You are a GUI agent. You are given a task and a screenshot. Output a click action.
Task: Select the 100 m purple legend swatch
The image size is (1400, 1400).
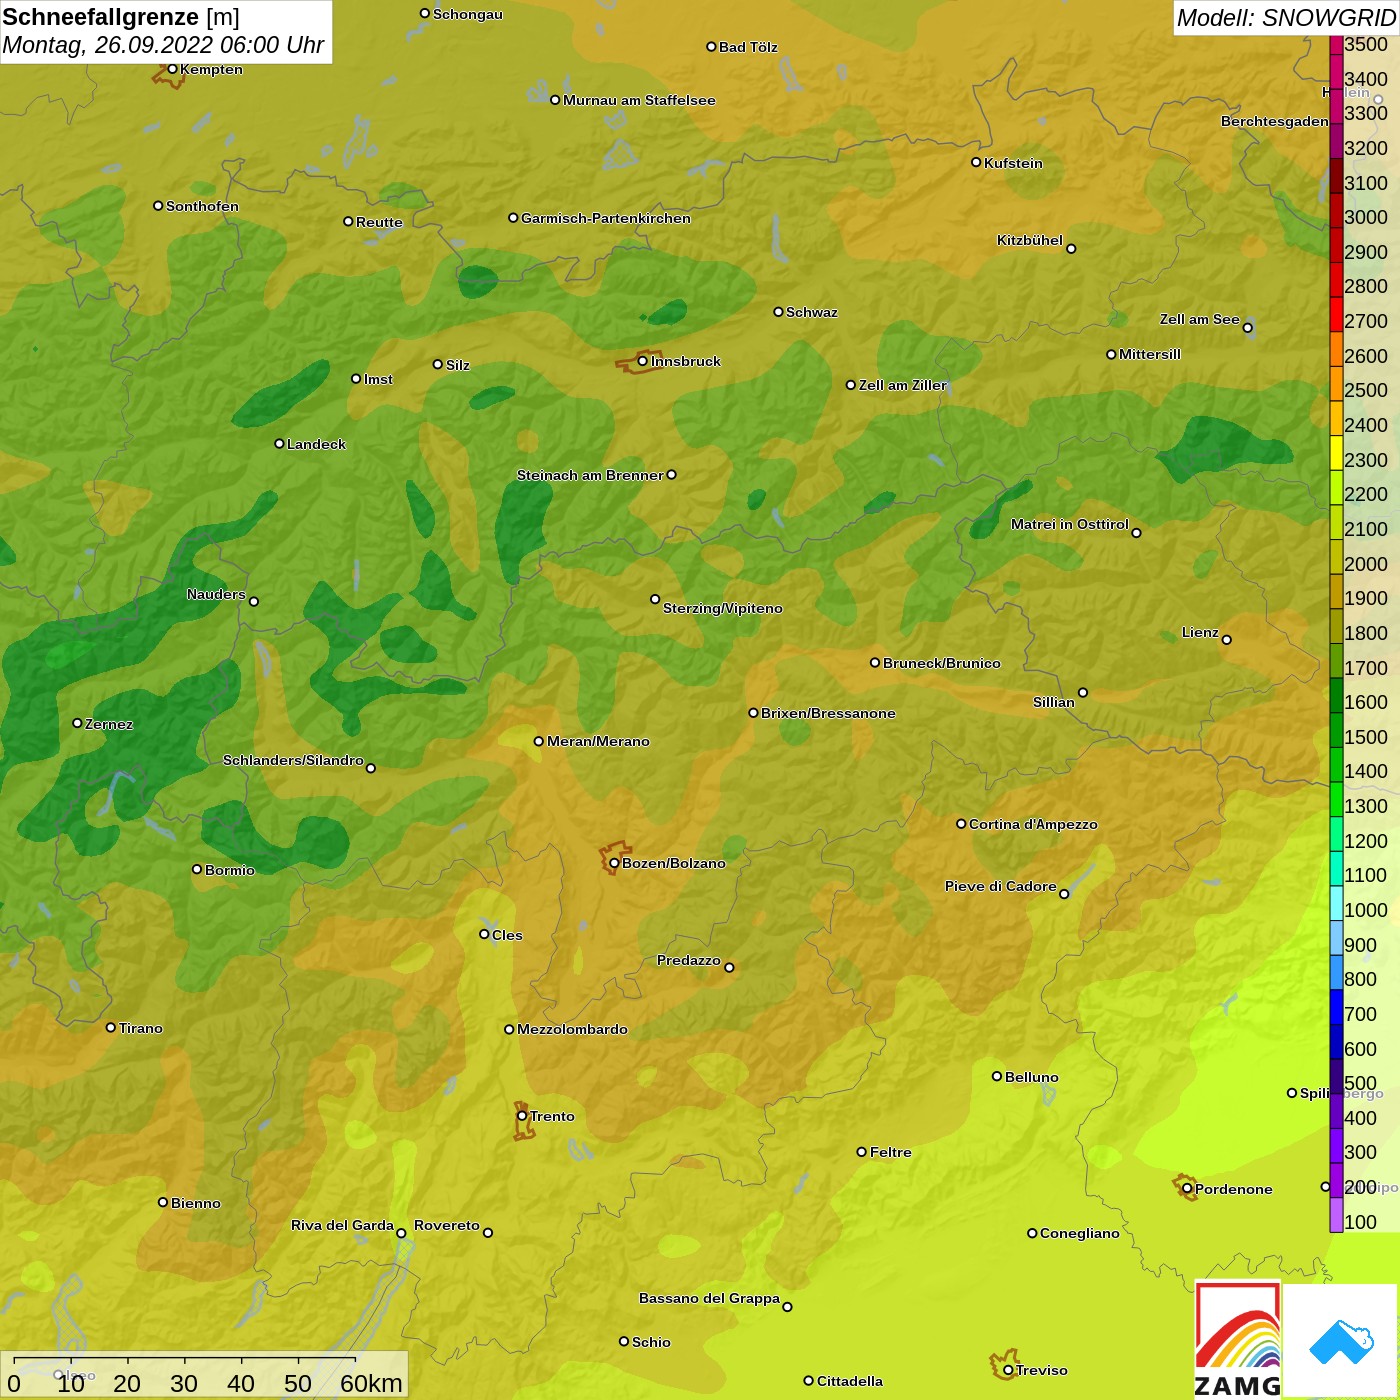tap(1336, 1215)
